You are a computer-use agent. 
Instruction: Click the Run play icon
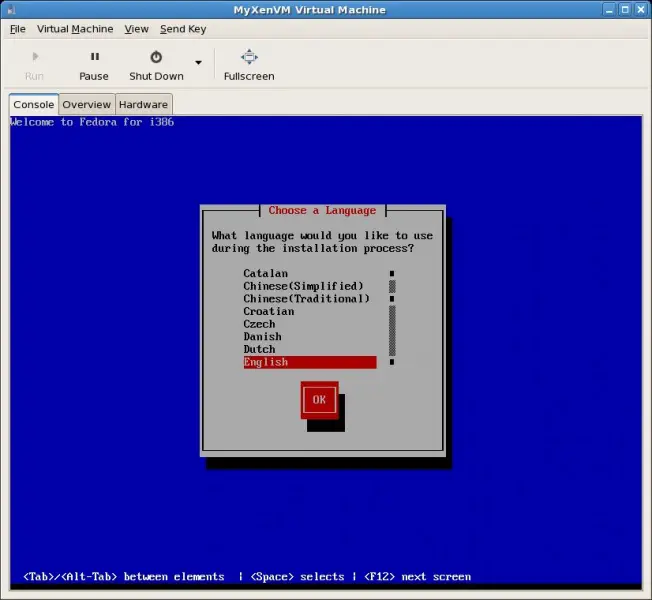pyautogui.click(x=35, y=57)
